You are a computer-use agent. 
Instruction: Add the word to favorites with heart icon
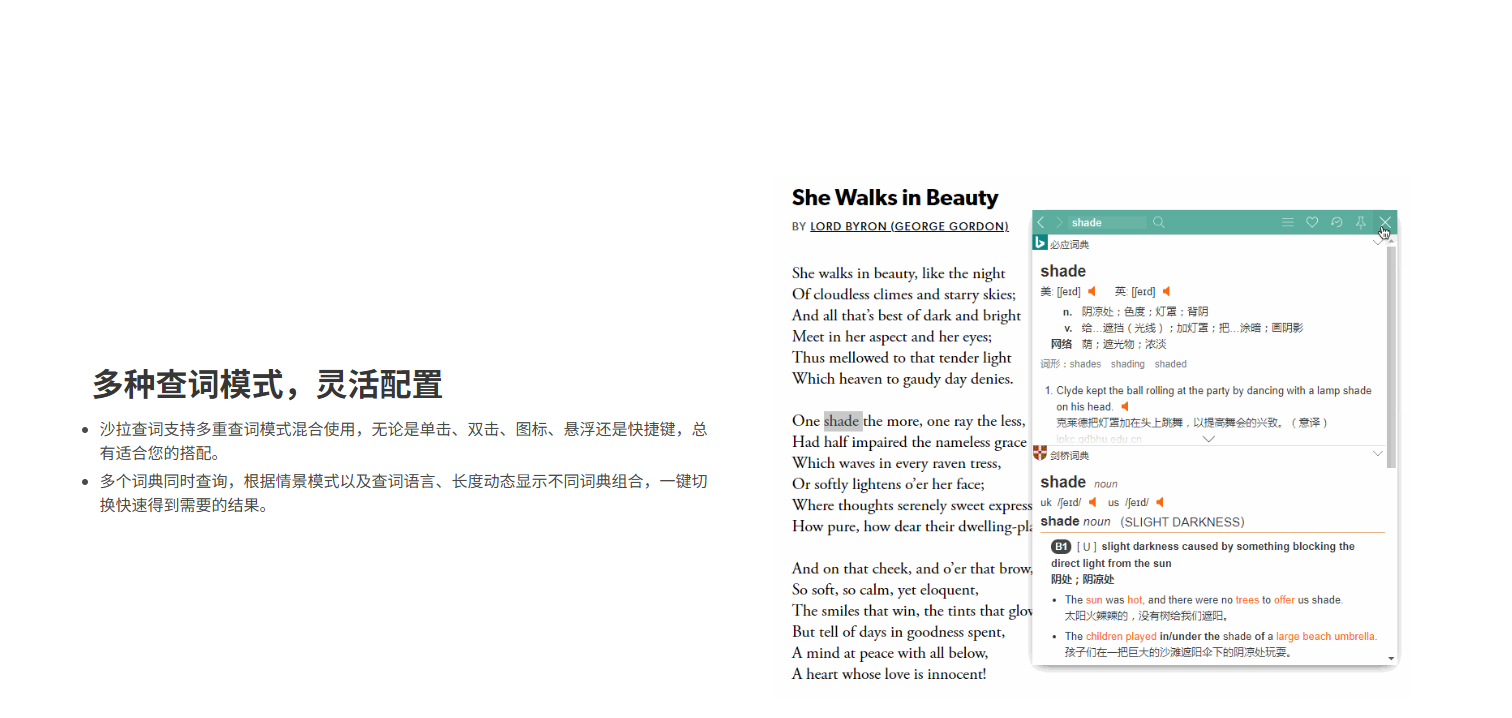pyautogui.click(x=1312, y=222)
